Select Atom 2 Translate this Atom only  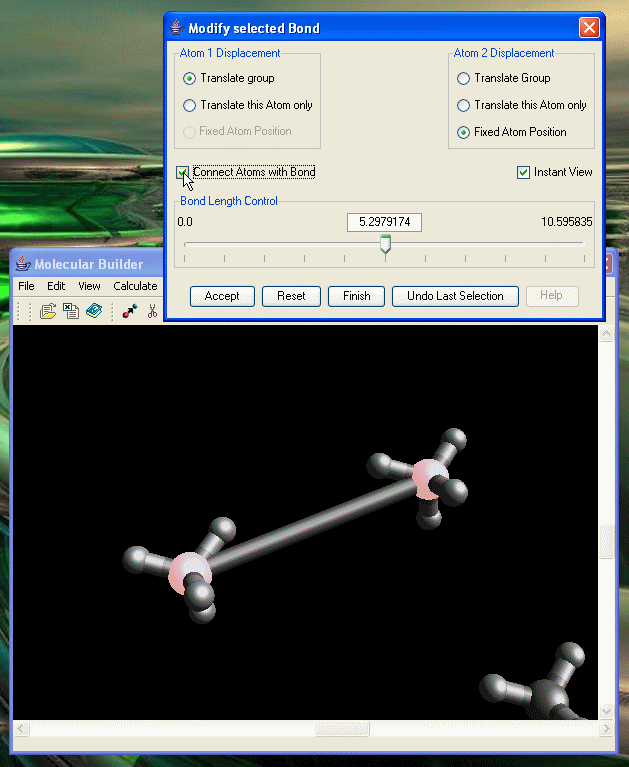tap(463, 105)
